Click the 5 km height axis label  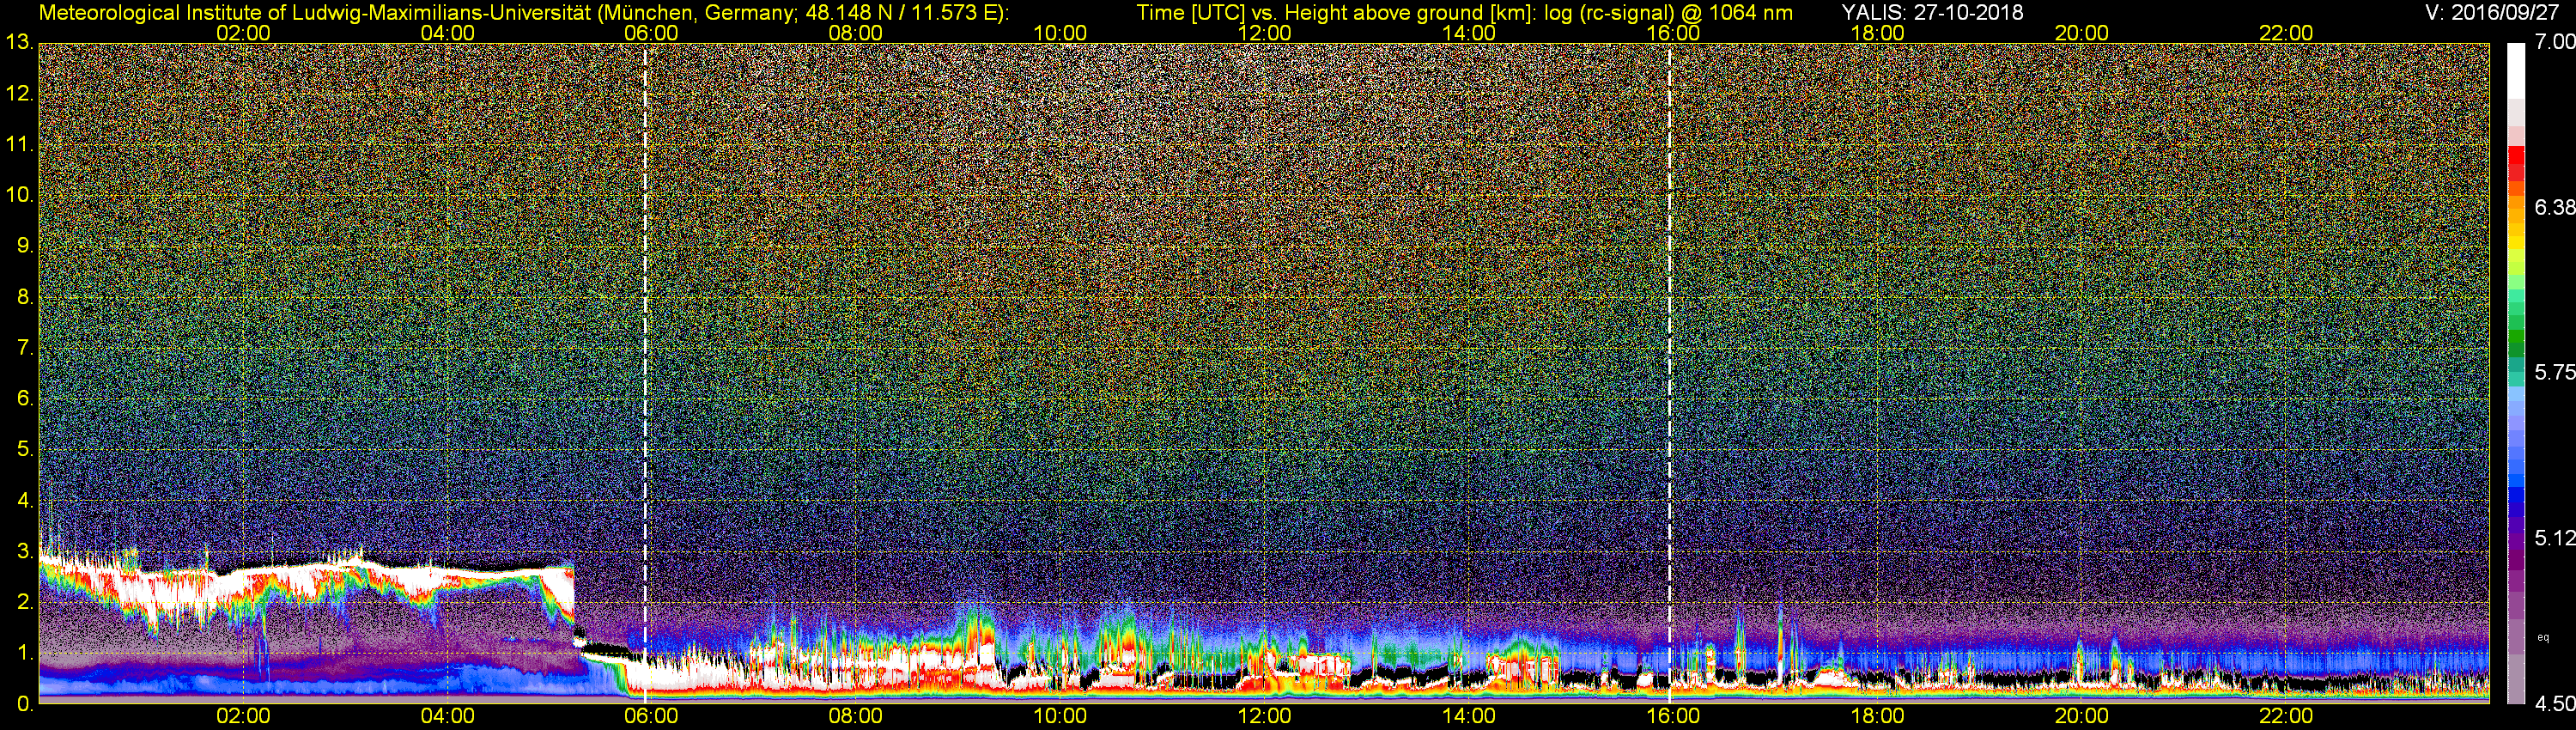24,449
